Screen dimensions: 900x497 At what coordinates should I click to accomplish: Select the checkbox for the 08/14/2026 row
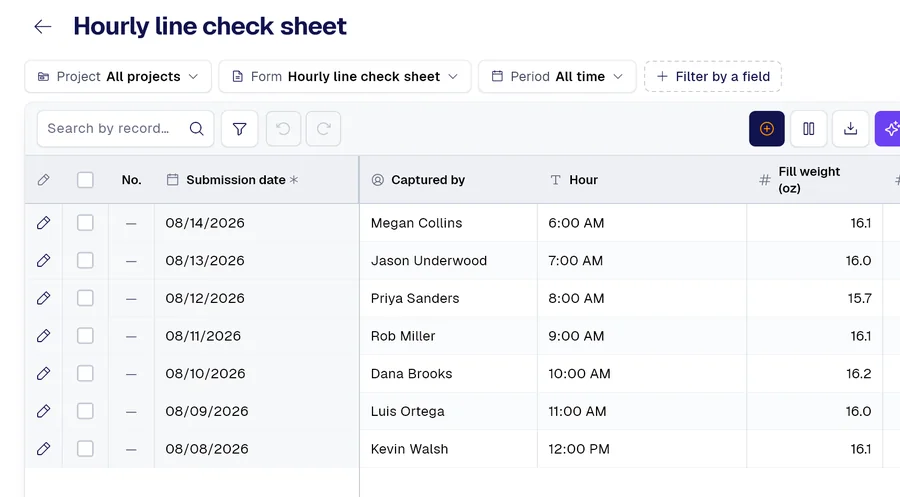coord(86,223)
